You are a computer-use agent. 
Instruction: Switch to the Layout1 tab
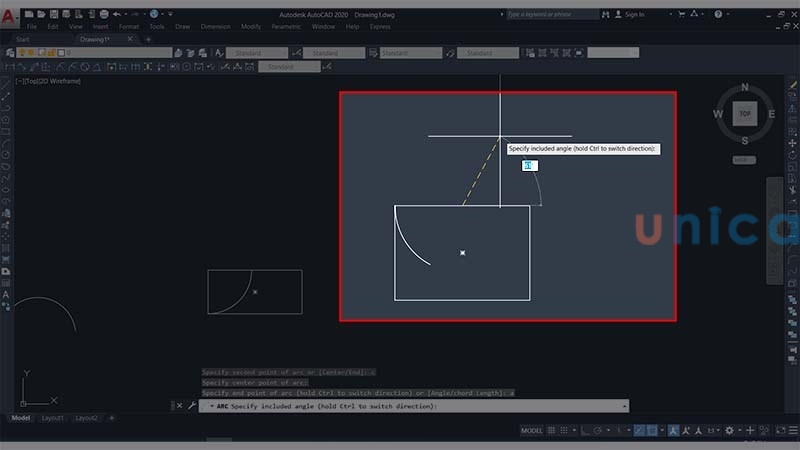click(53, 418)
